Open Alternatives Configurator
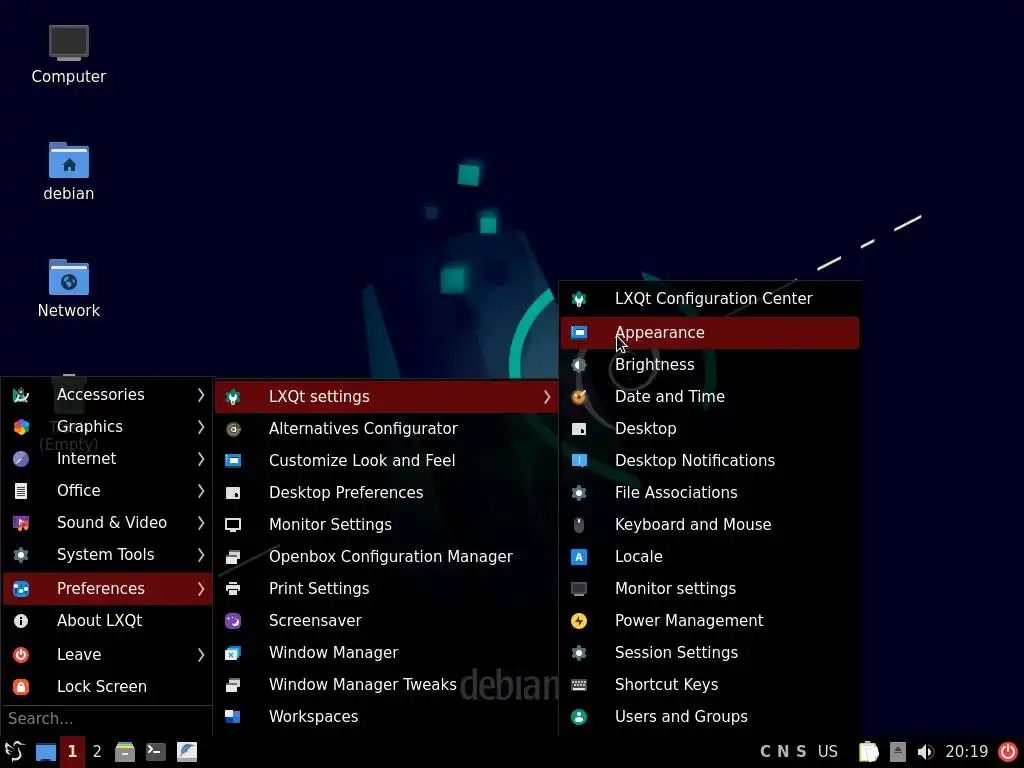This screenshot has width=1024, height=768. [386, 429]
